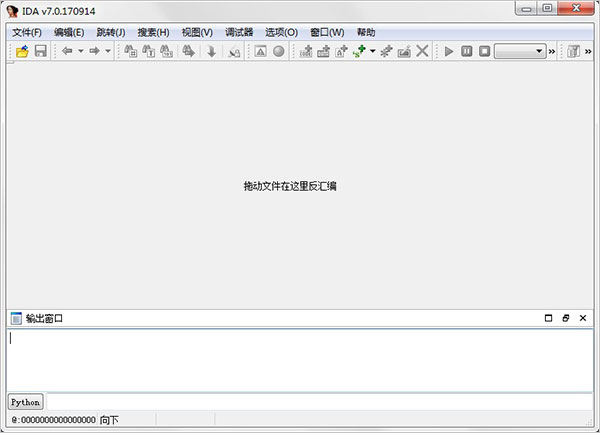Click the third binoculars search icon
The width and height of the screenshot is (600, 433).
tap(166, 51)
